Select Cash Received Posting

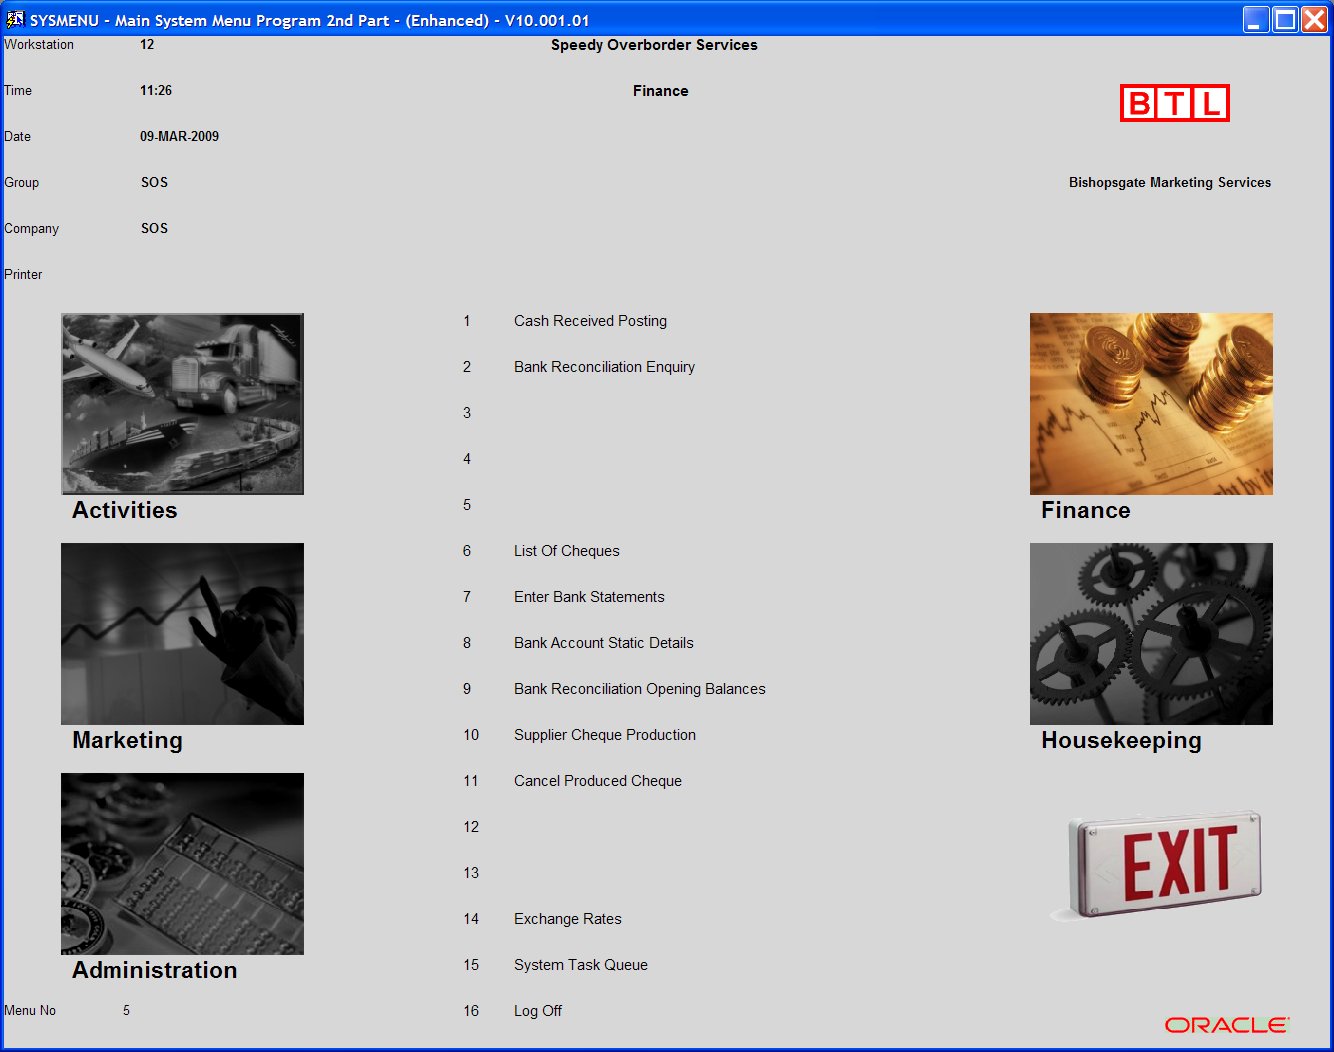pyautogui.click(x=590, y=321)
